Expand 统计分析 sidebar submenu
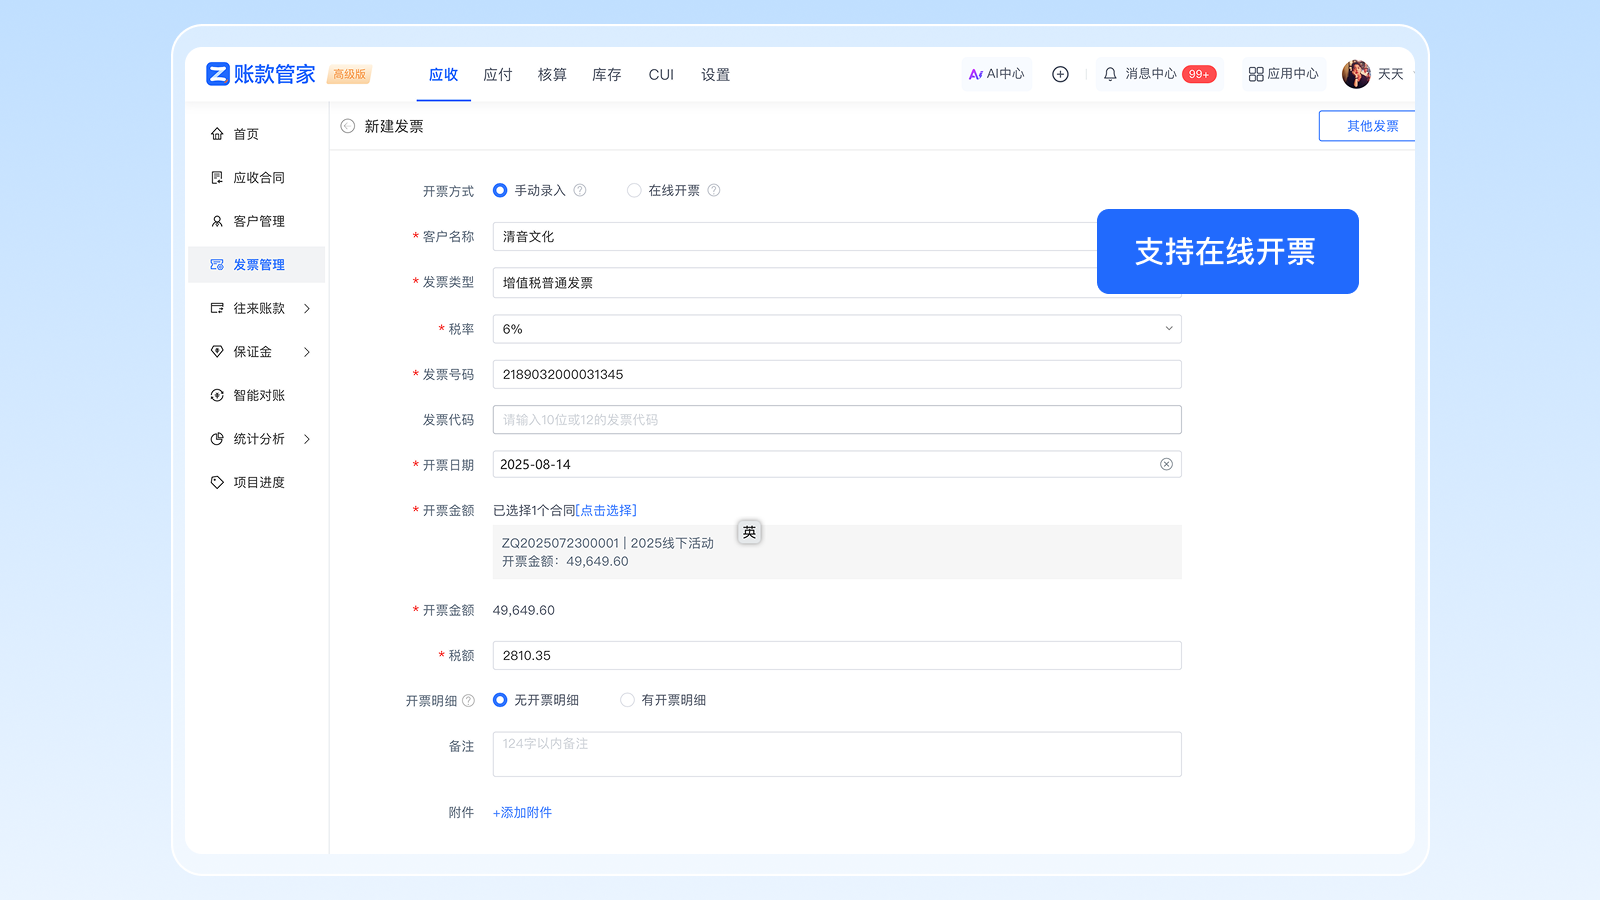 [306, 439]
